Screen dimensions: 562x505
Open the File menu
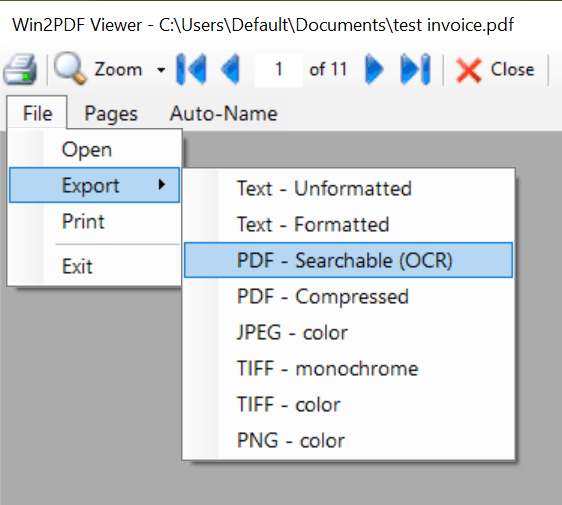[x=37, y=114]
